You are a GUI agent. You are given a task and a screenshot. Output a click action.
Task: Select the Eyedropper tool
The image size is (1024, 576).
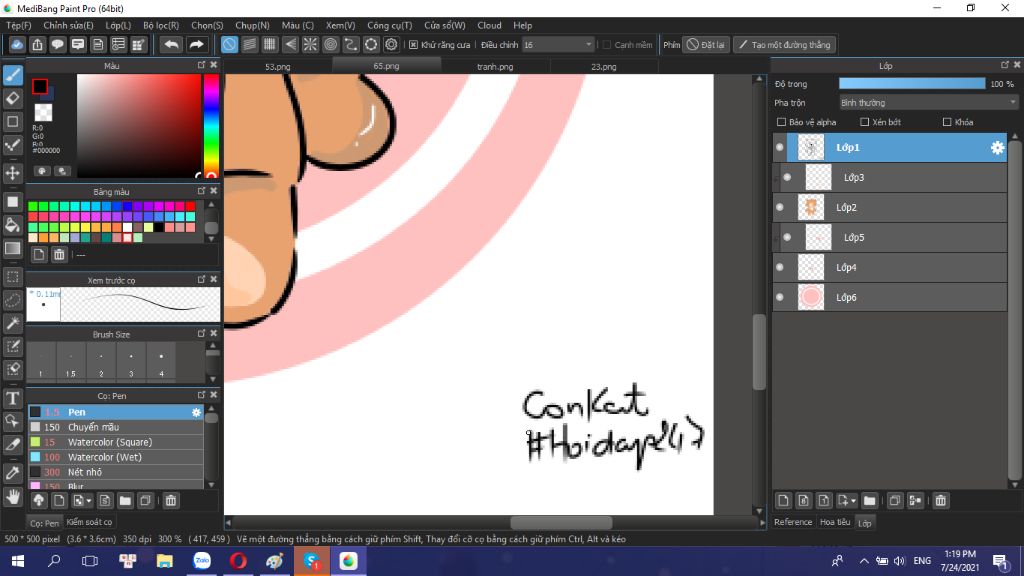pos(13,473)
